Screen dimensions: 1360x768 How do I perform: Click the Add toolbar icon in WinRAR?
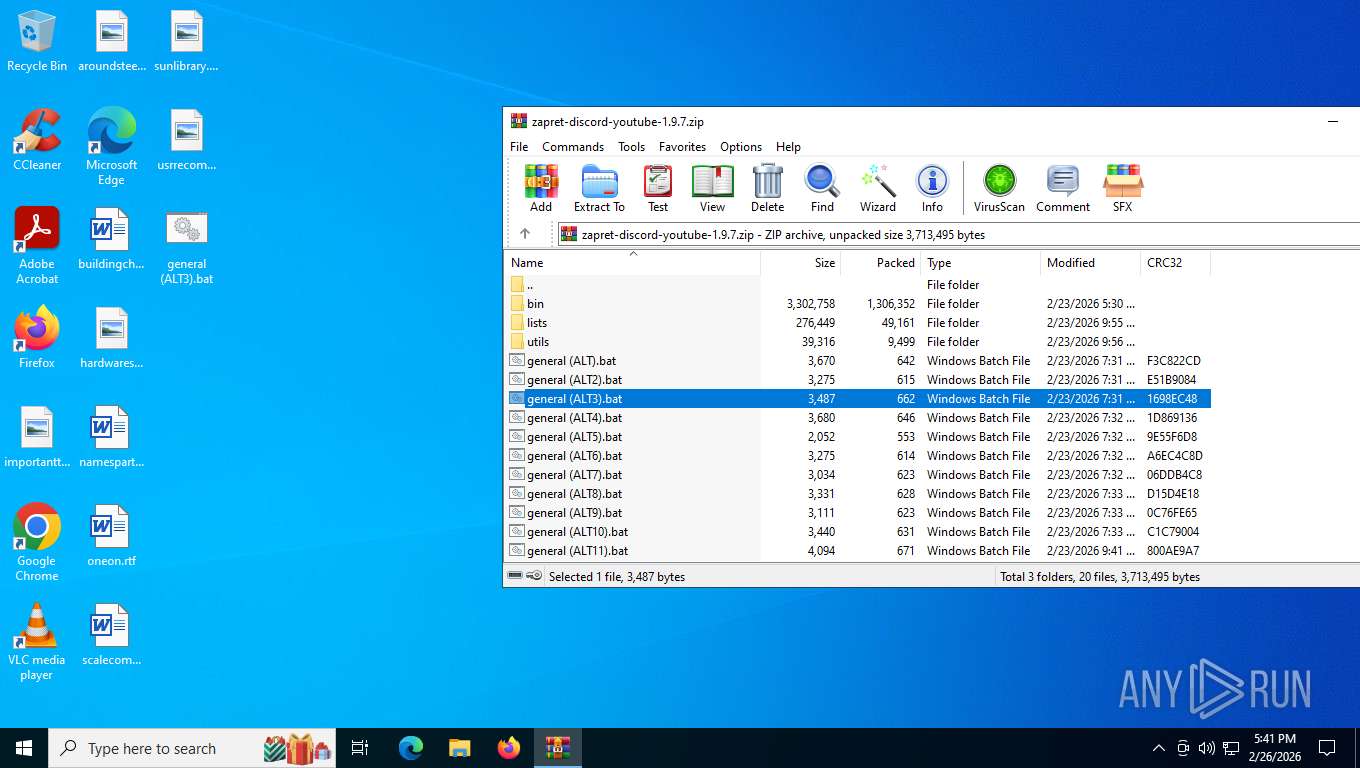[x=541, y=188]
